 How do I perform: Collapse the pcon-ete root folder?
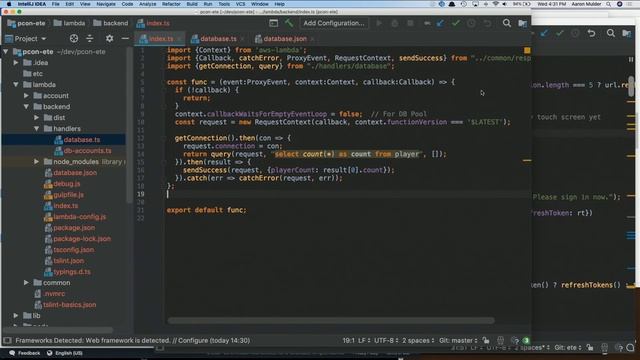point(6,52)
